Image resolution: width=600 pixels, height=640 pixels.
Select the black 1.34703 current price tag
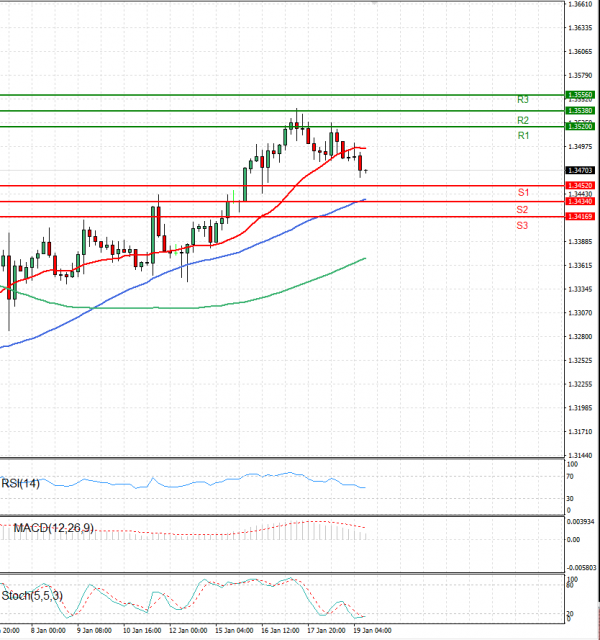coord(580,170)
